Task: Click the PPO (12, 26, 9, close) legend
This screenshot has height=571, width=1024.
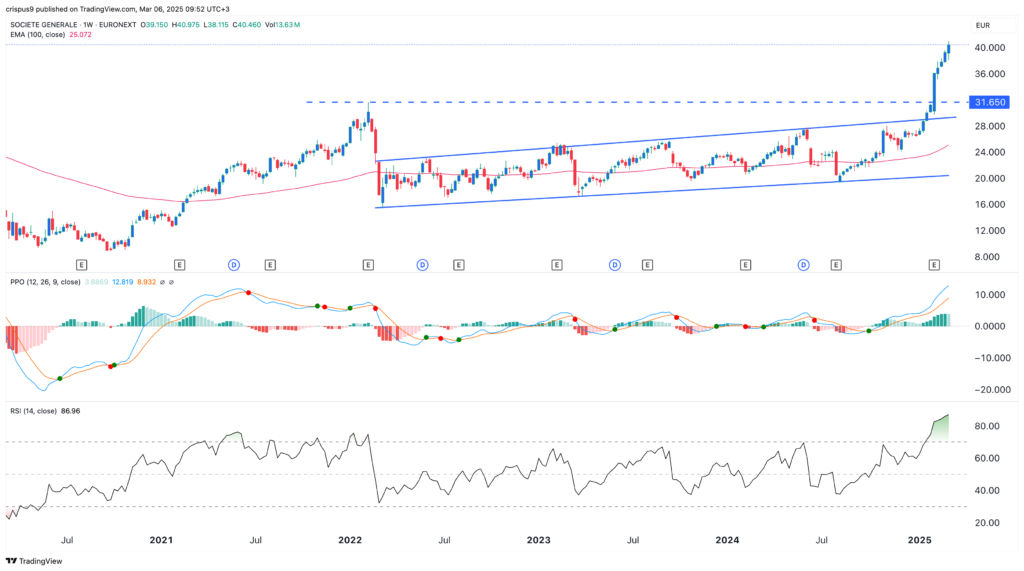Action: point(45,282)
